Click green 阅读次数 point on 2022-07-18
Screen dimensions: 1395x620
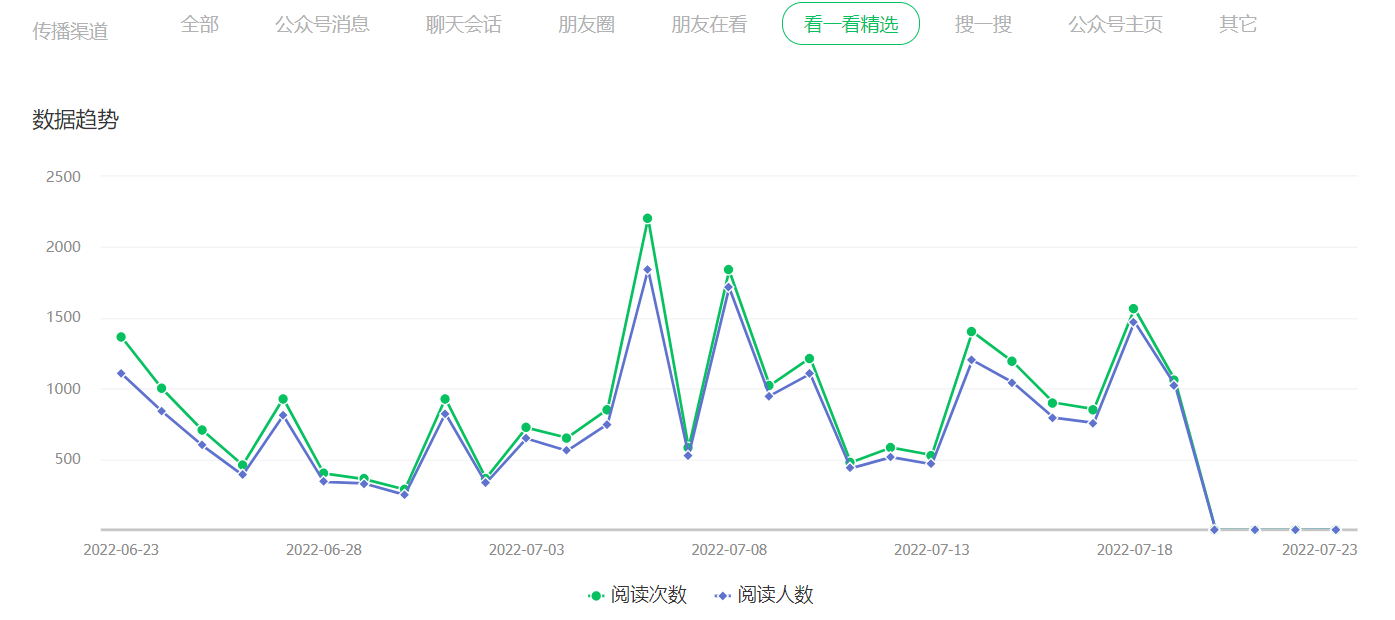coord(1133,309)
